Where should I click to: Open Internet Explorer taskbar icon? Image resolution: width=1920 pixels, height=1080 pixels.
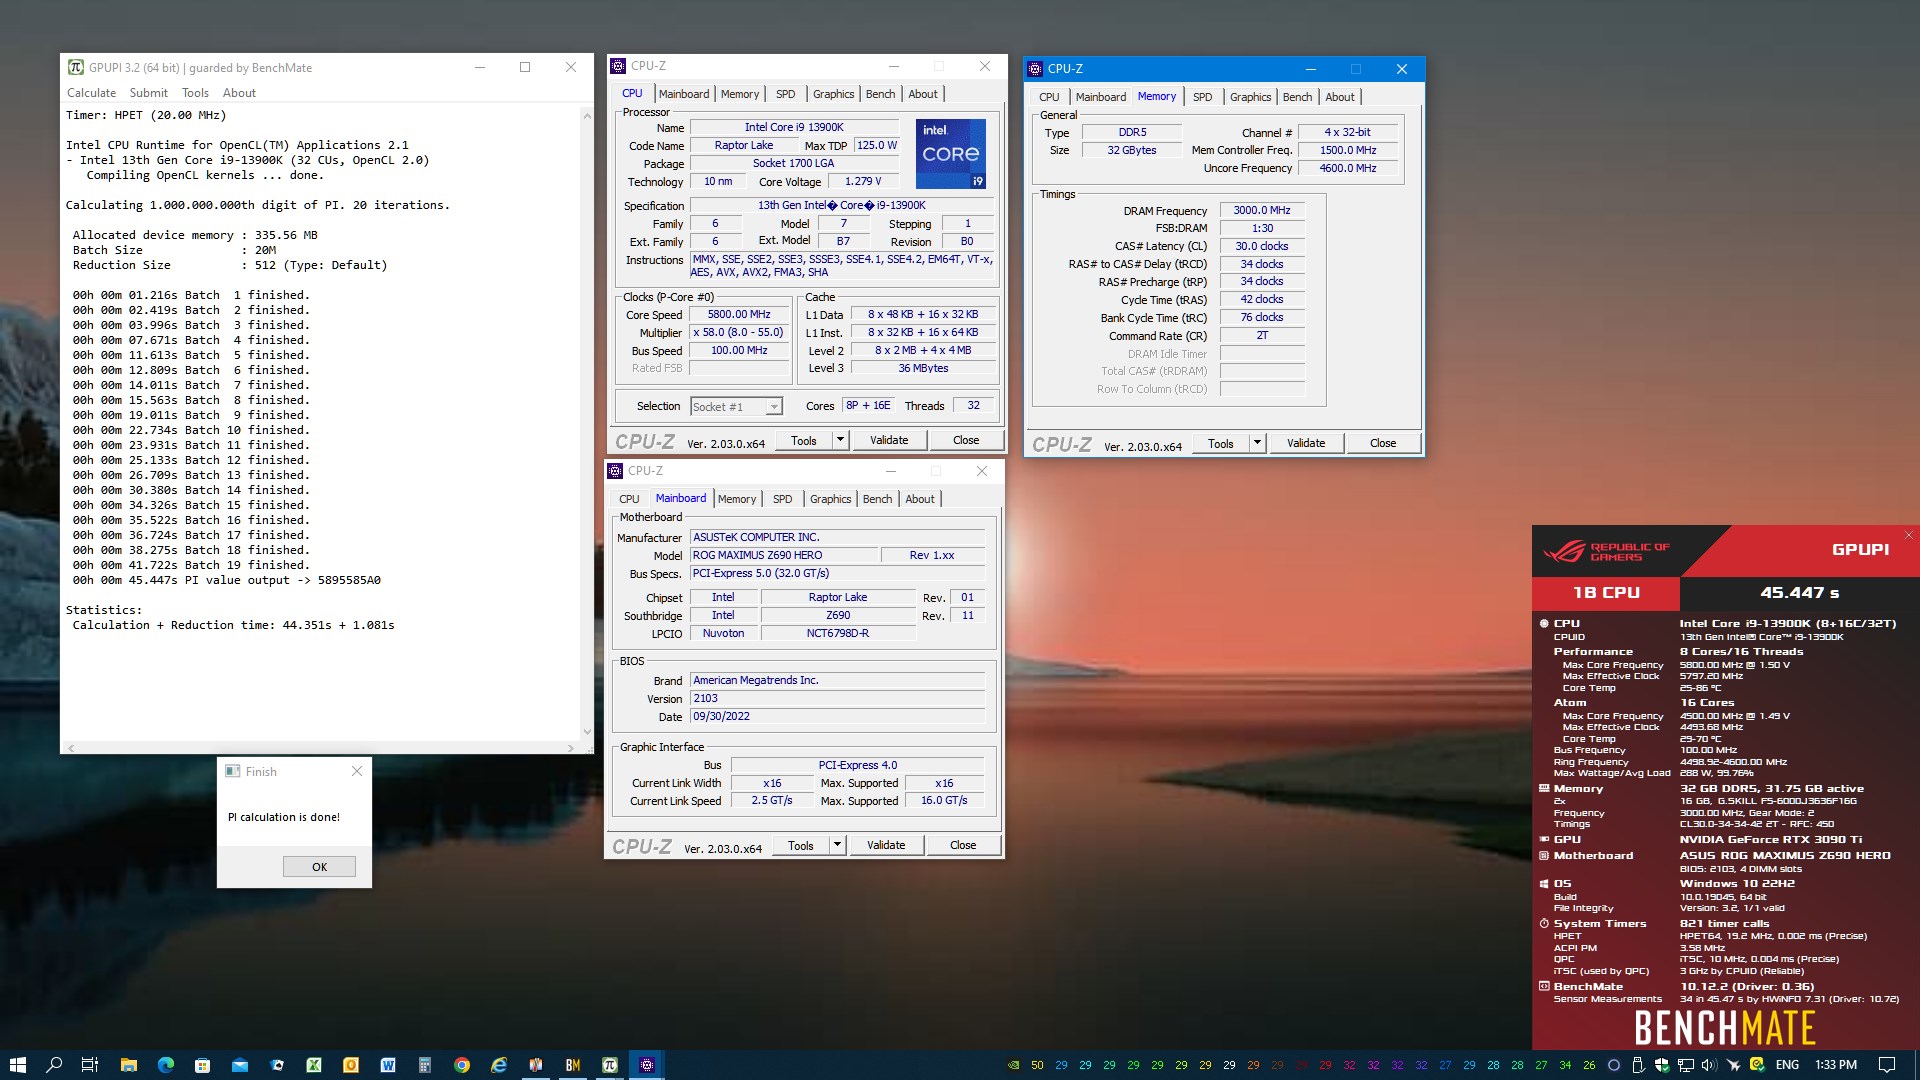(x=499, y=1065)
